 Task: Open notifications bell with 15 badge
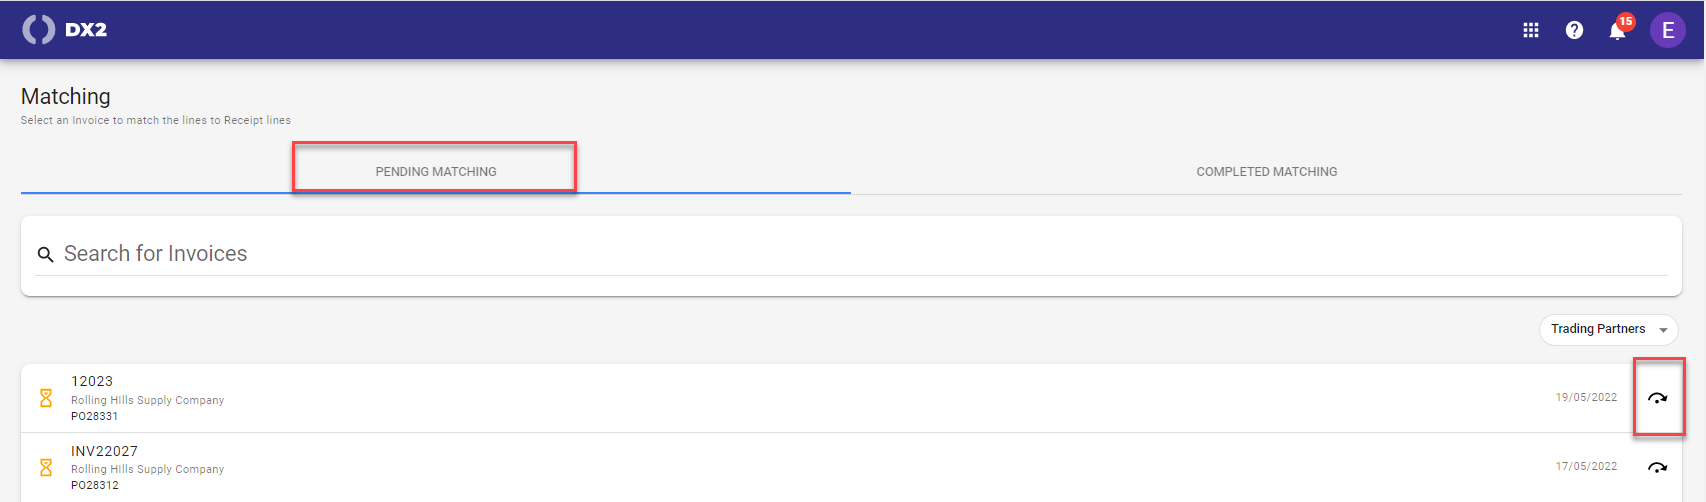click(x=1618, y=28)
